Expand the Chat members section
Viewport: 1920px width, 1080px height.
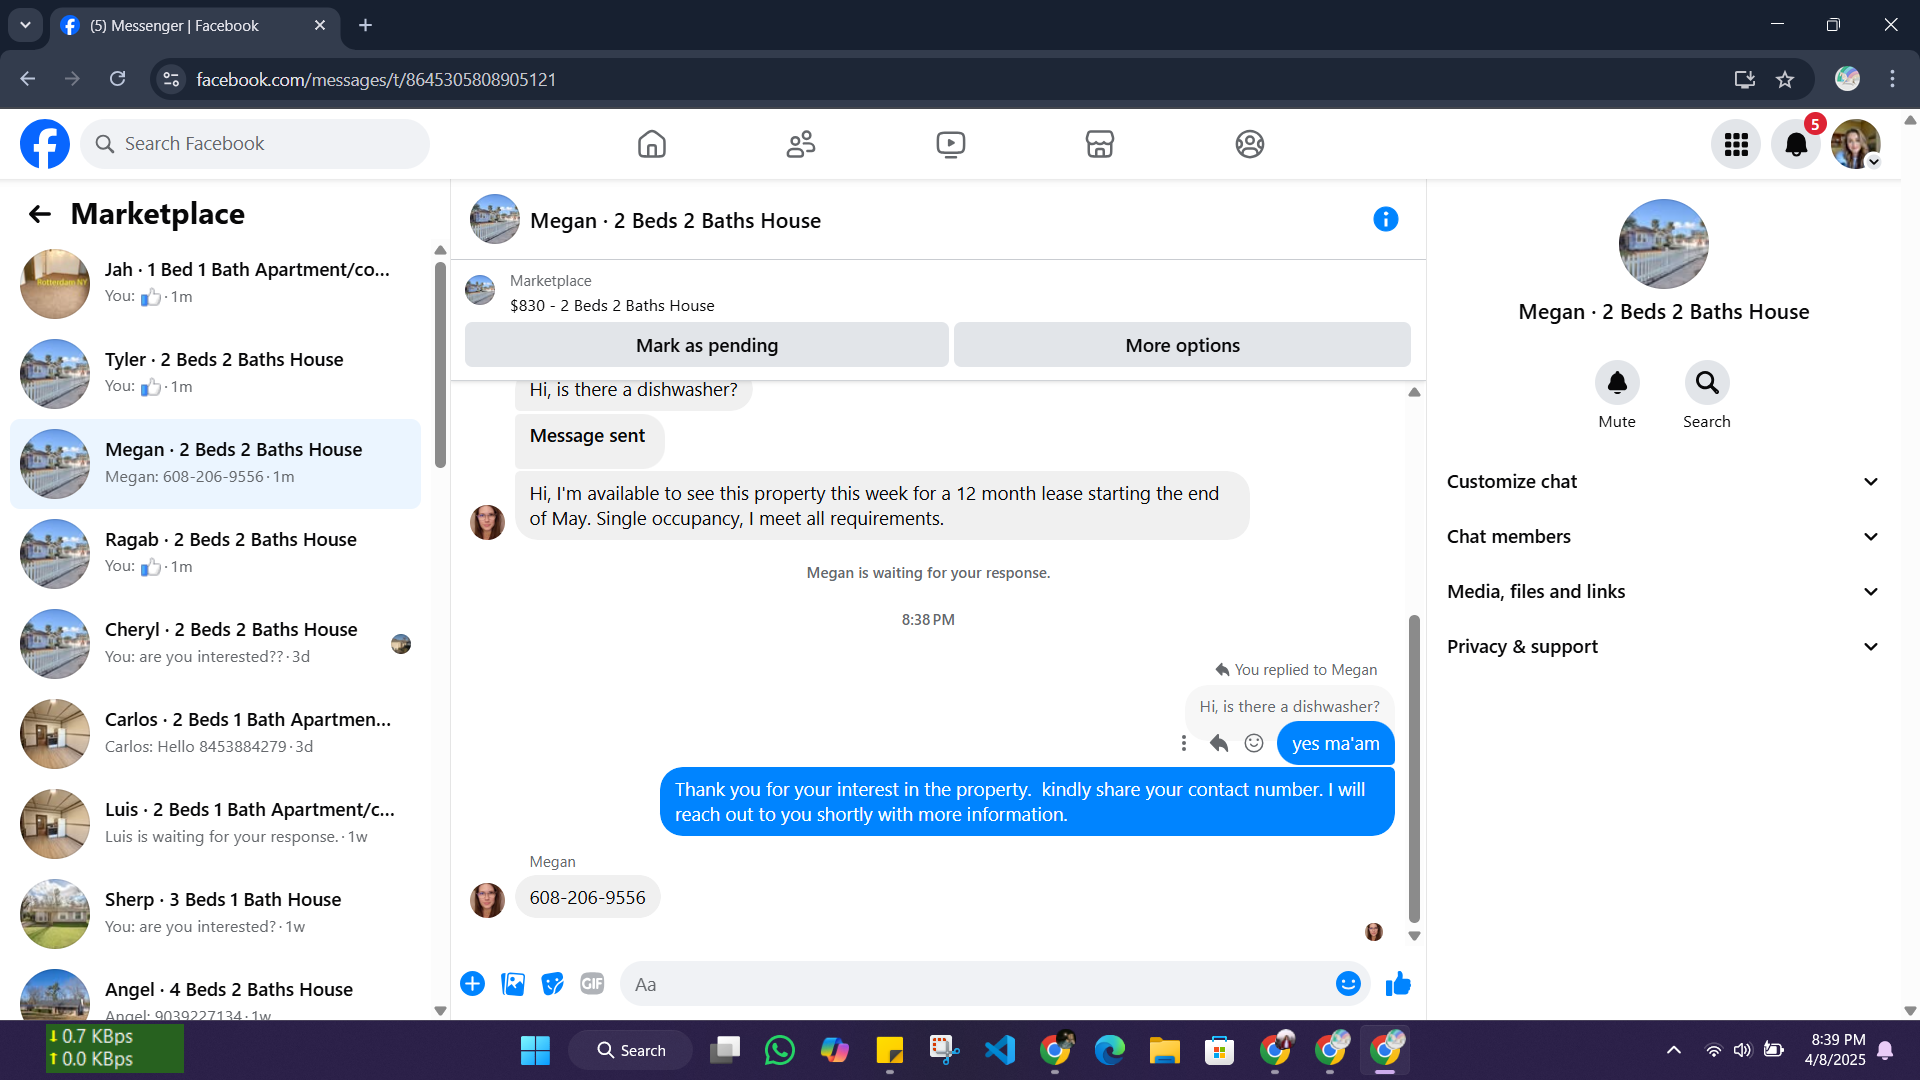(x=1663, y=537)
